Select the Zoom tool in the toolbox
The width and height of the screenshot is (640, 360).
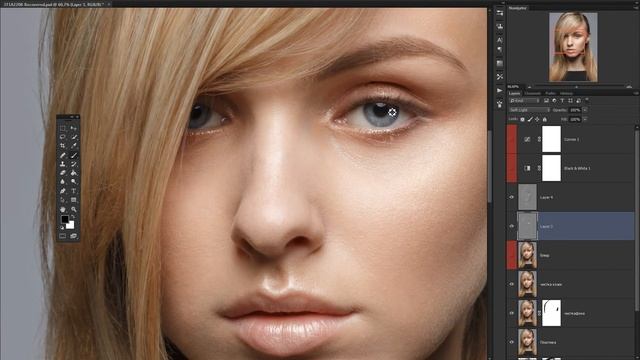74,209
